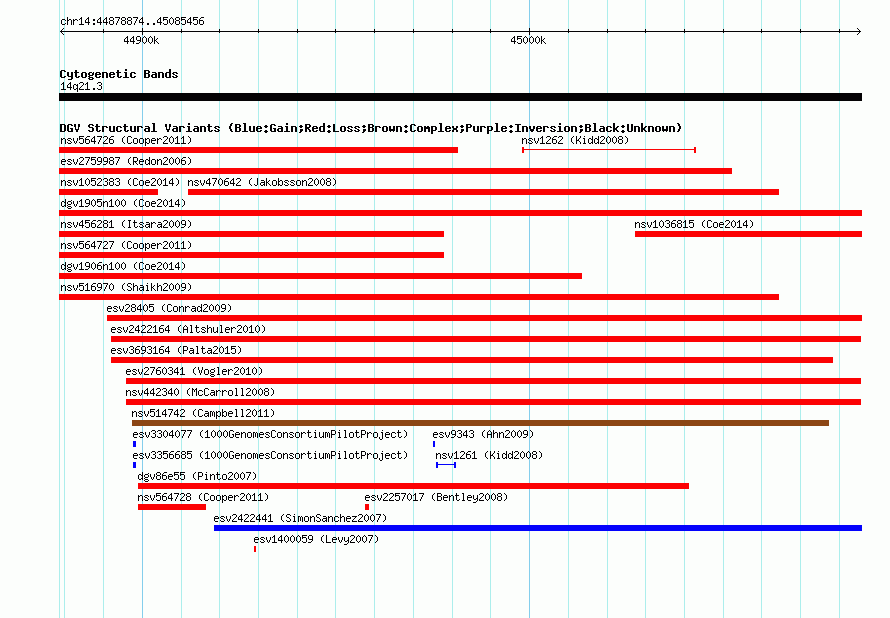
Task: Select the small blue esv3304077 marker
Action: coord(135,444)
